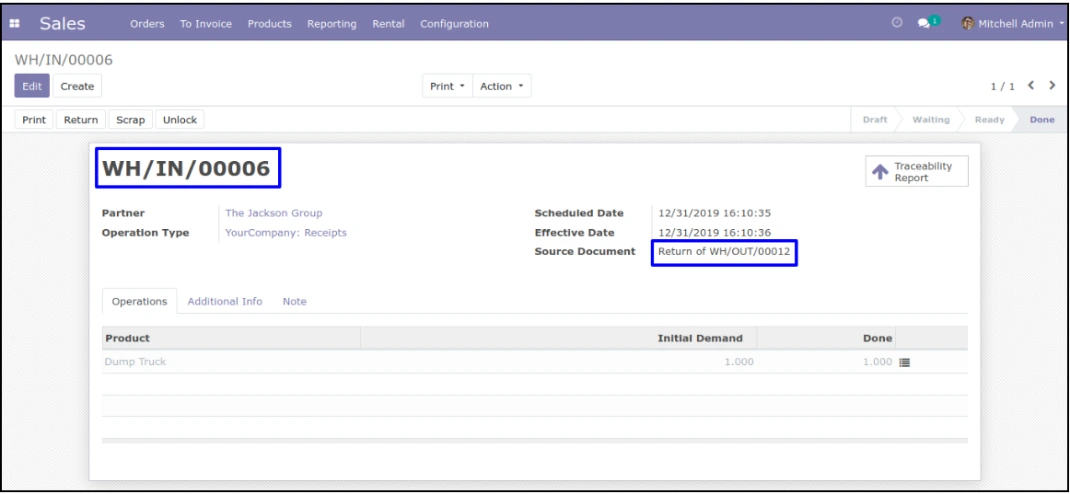Expand the Print dropdown
Image resolution: width=1070 pixels, height=494 pixels.
[446, 87]
